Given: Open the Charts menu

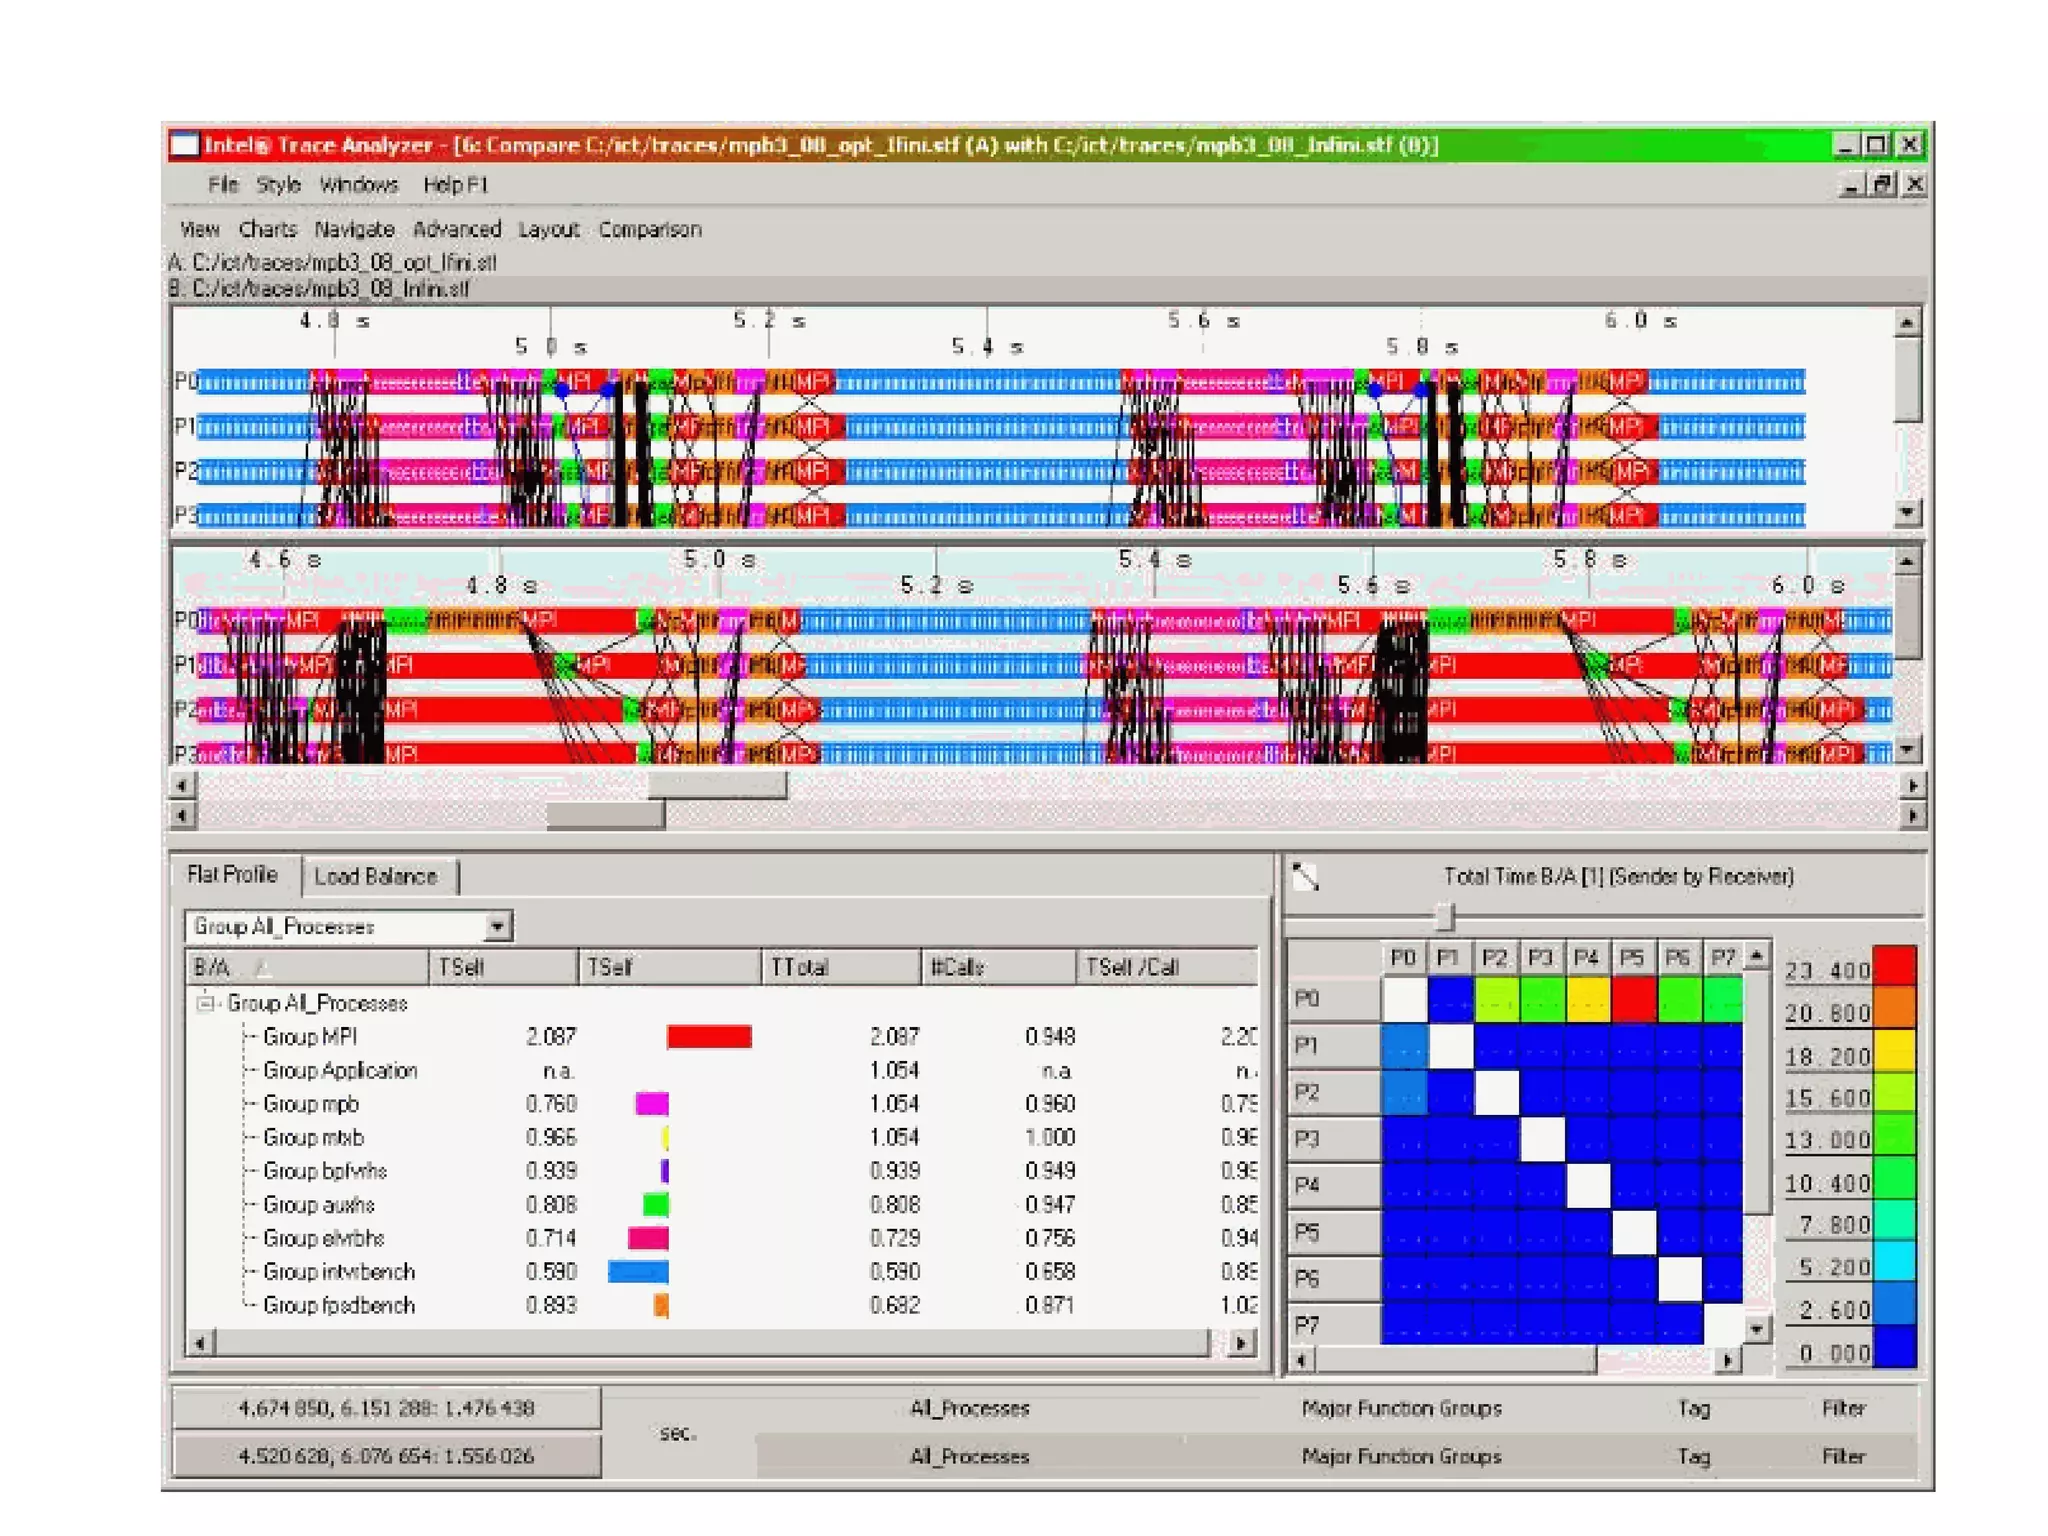Looking at the screenshot, I should point(267,230).
